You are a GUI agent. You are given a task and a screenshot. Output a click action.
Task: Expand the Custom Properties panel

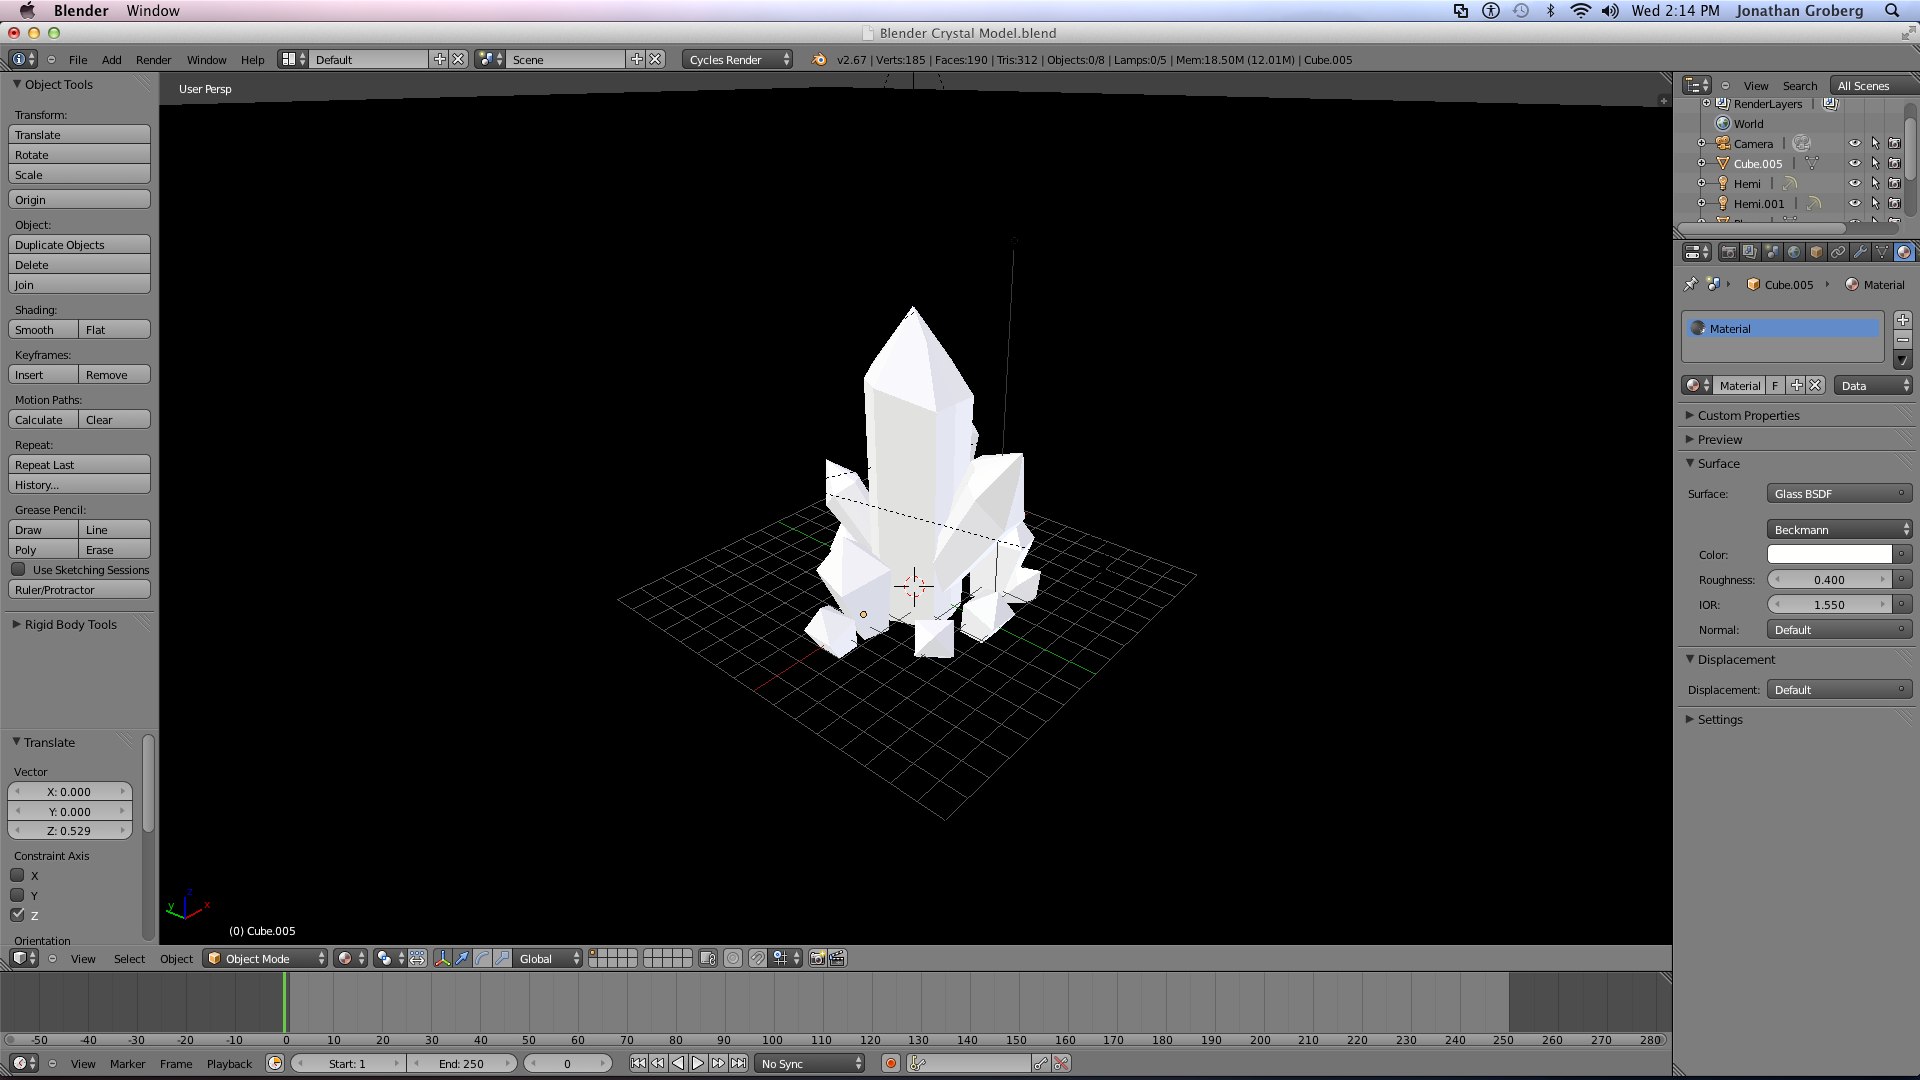pyautogui.click(x=1748, y=415)
